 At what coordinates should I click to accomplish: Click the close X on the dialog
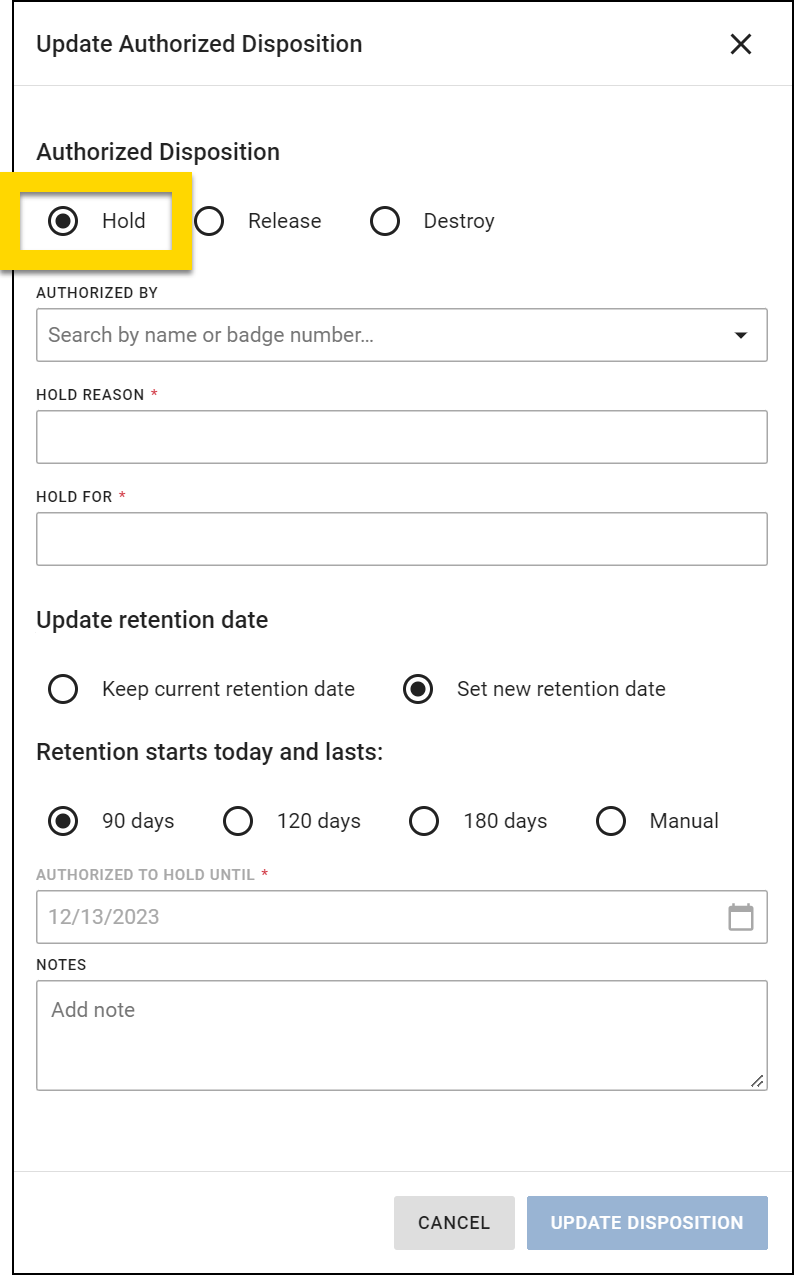[741, 44]
